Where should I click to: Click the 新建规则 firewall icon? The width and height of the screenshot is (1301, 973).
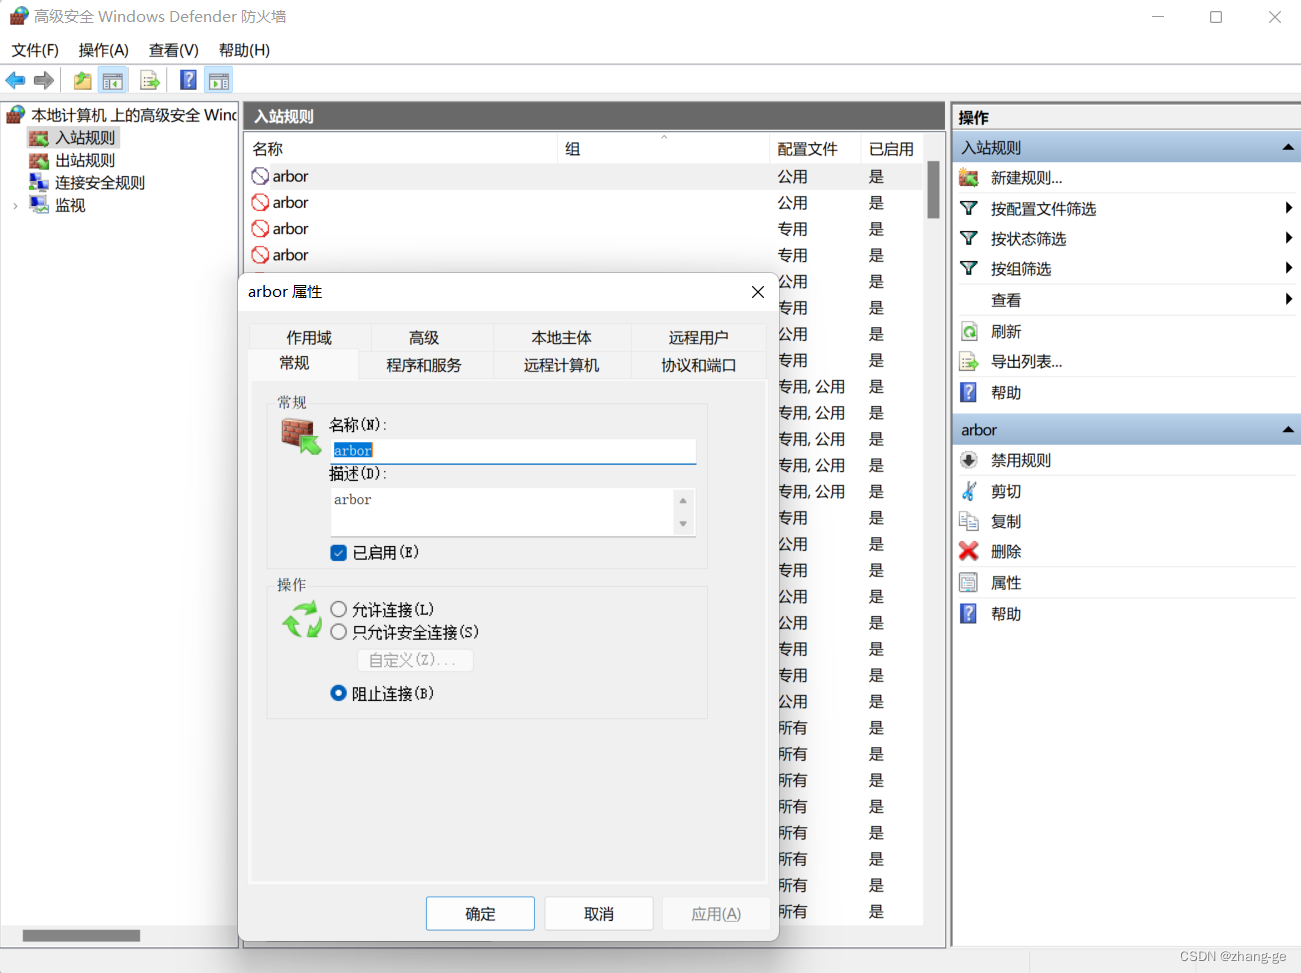pos(968,178)
